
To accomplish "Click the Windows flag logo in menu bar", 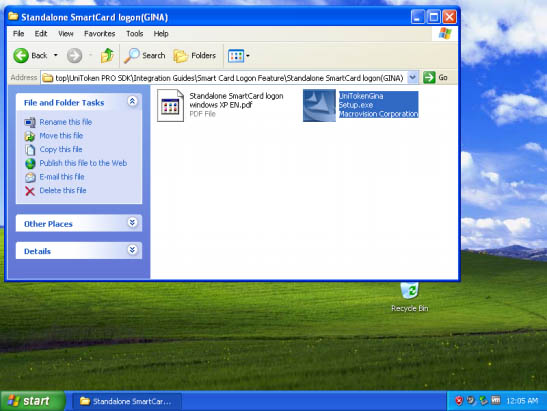I will click(445, 34).
